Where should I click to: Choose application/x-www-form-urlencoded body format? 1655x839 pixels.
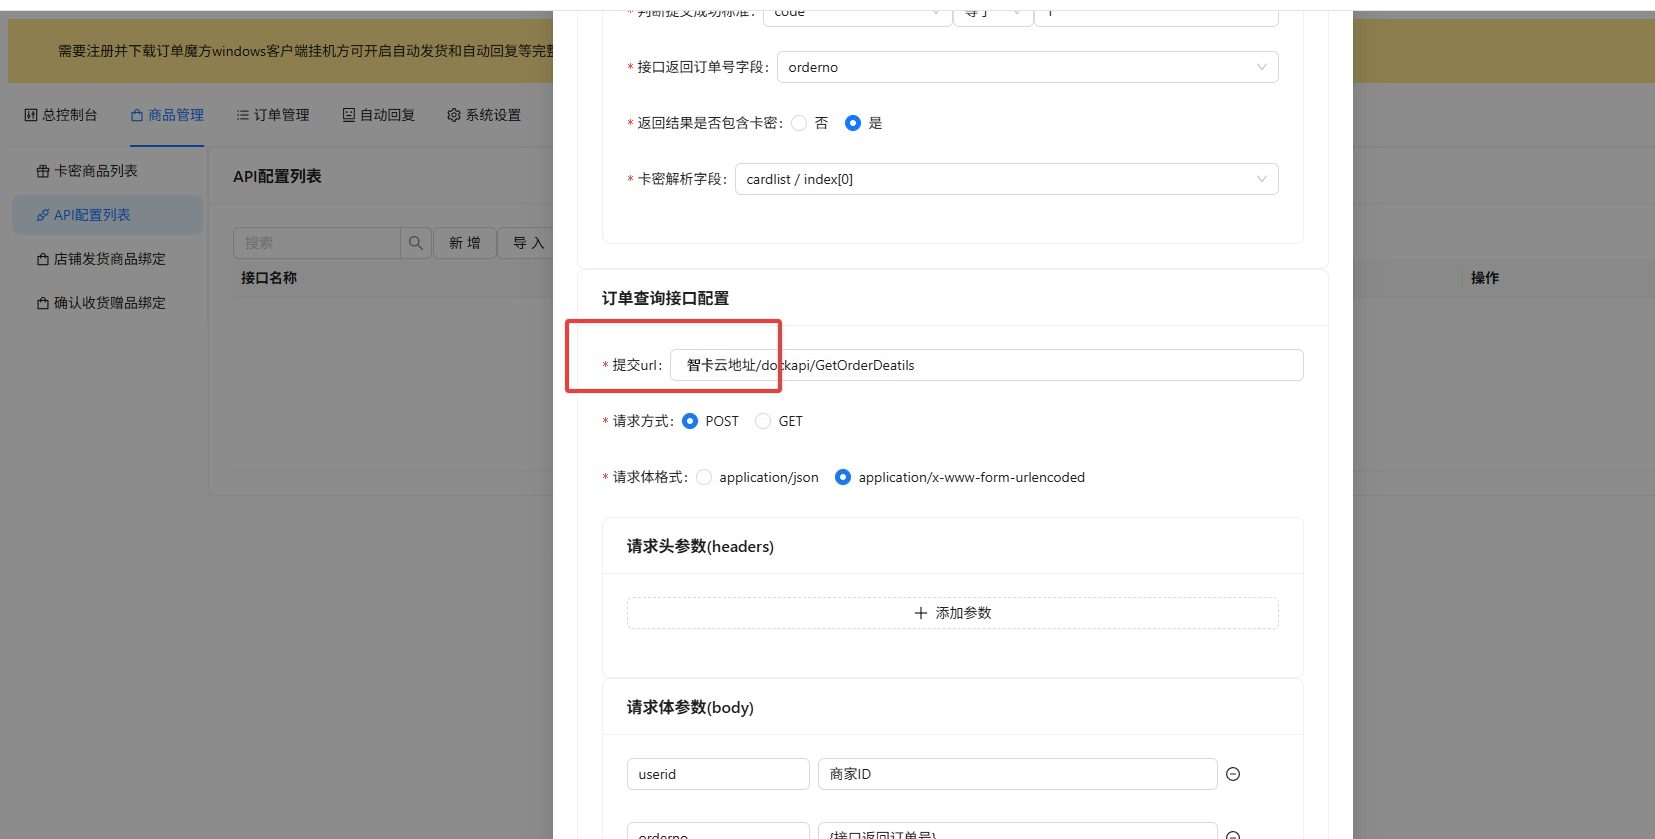[x=843, y=477]
